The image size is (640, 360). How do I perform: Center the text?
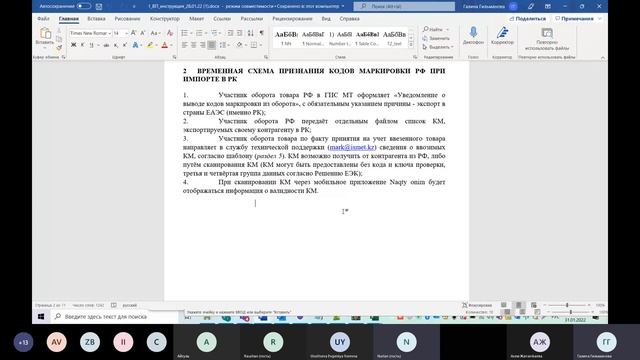[x=193, y=45]
